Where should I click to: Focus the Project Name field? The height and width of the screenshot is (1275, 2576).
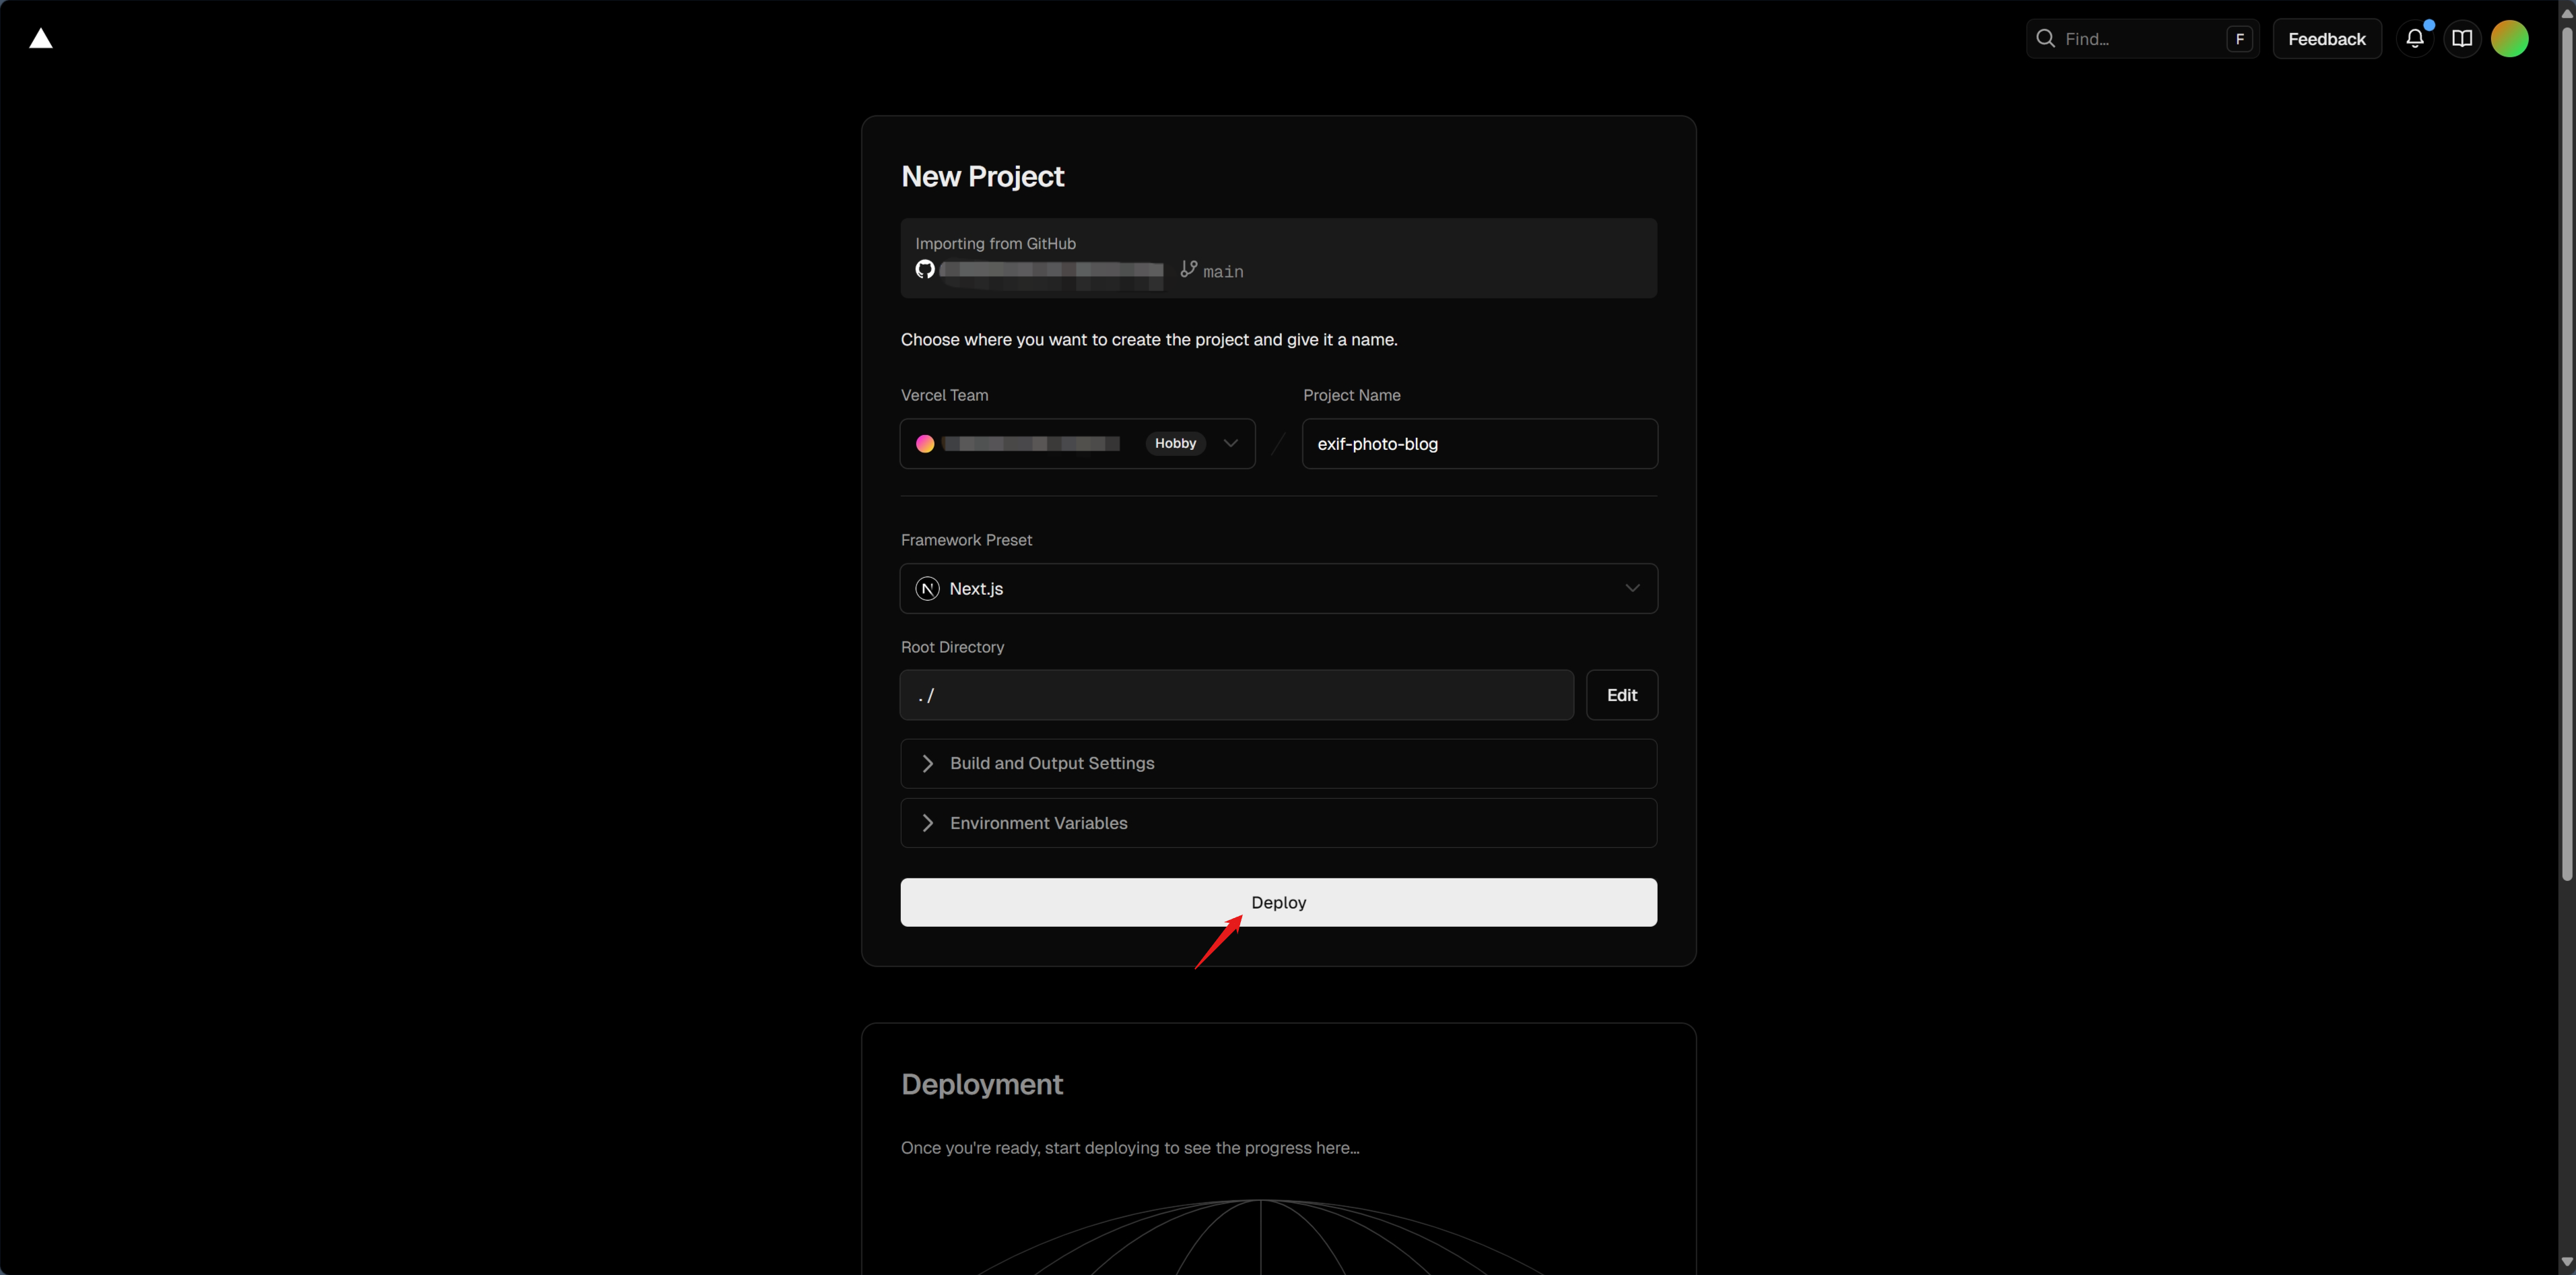click(1479, 444)
